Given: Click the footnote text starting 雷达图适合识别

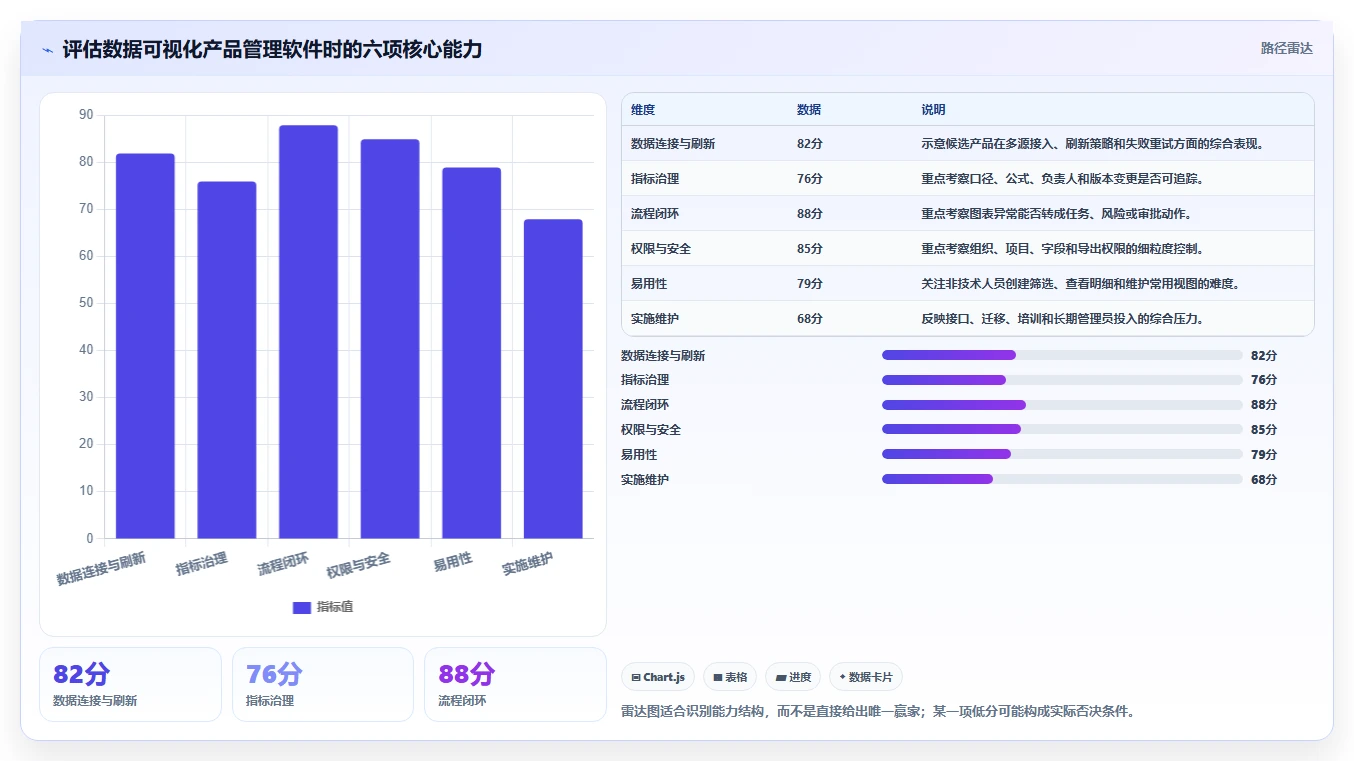Looking at the screenshot, I should coord(878,712).
